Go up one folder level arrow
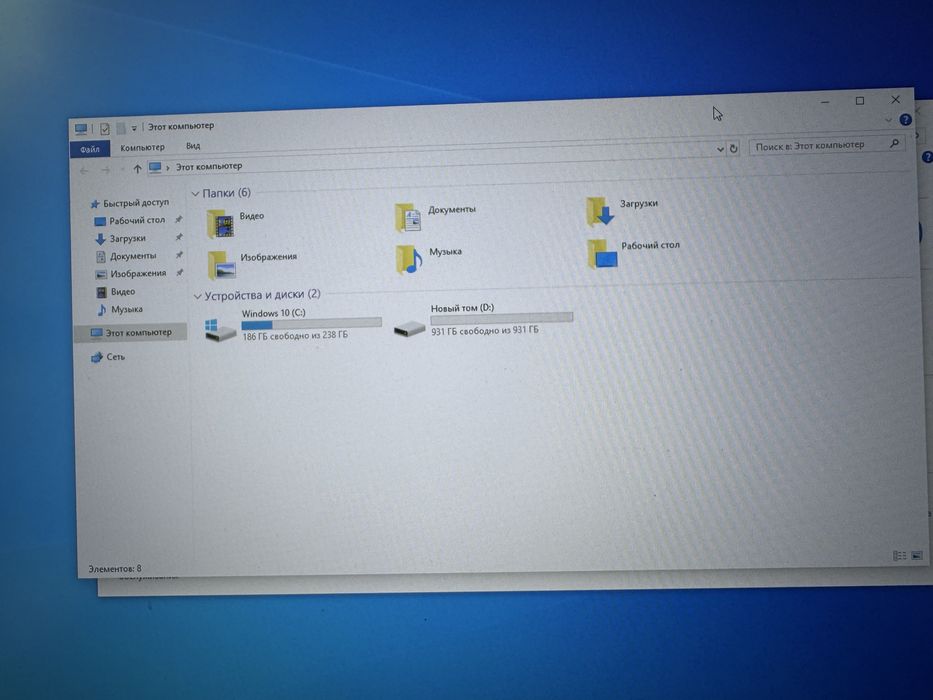 point(137,169)
